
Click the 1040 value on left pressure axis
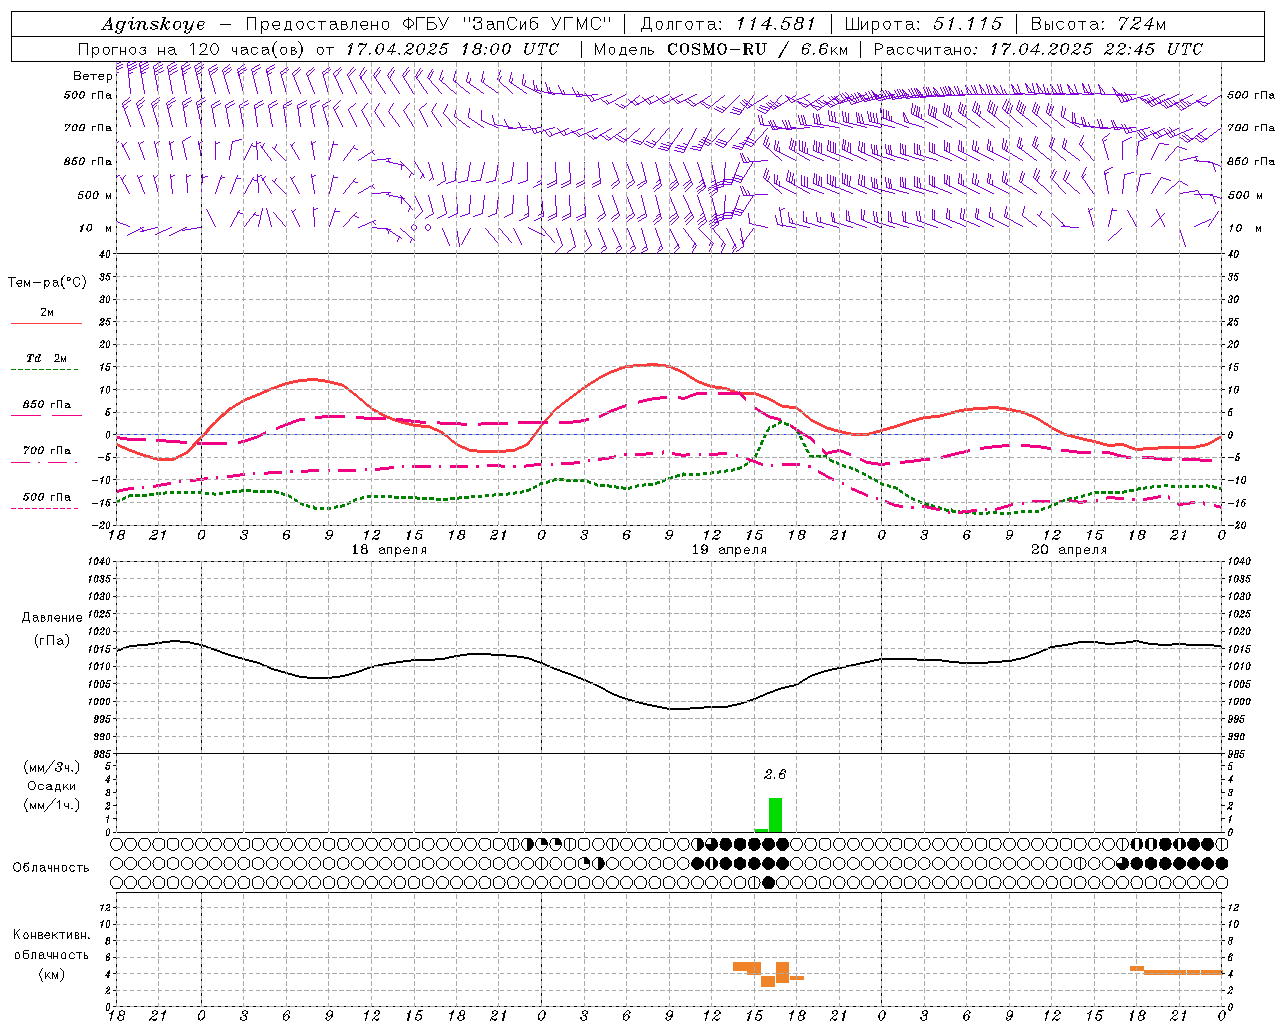point(100,562)
